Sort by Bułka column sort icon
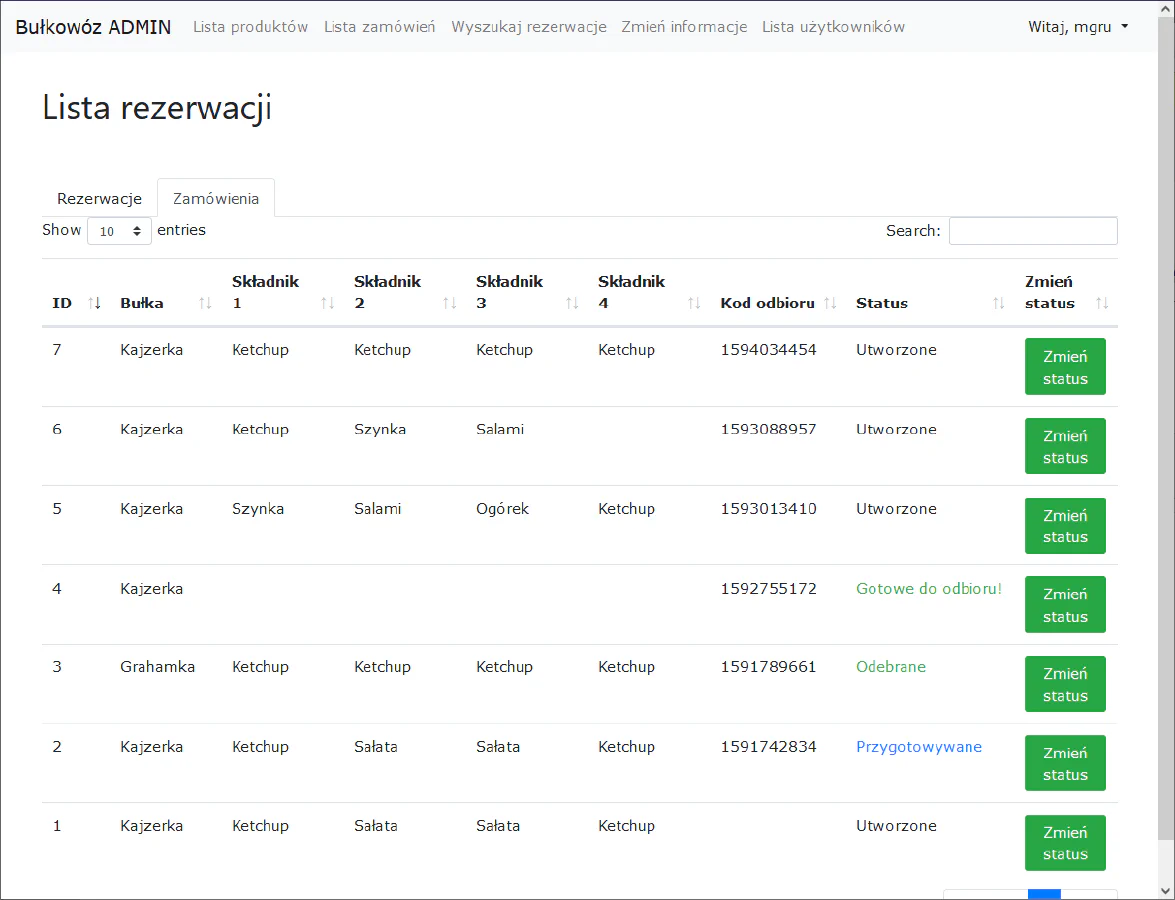This screenshot has width=1175, height=900. (x=205, y=303)
